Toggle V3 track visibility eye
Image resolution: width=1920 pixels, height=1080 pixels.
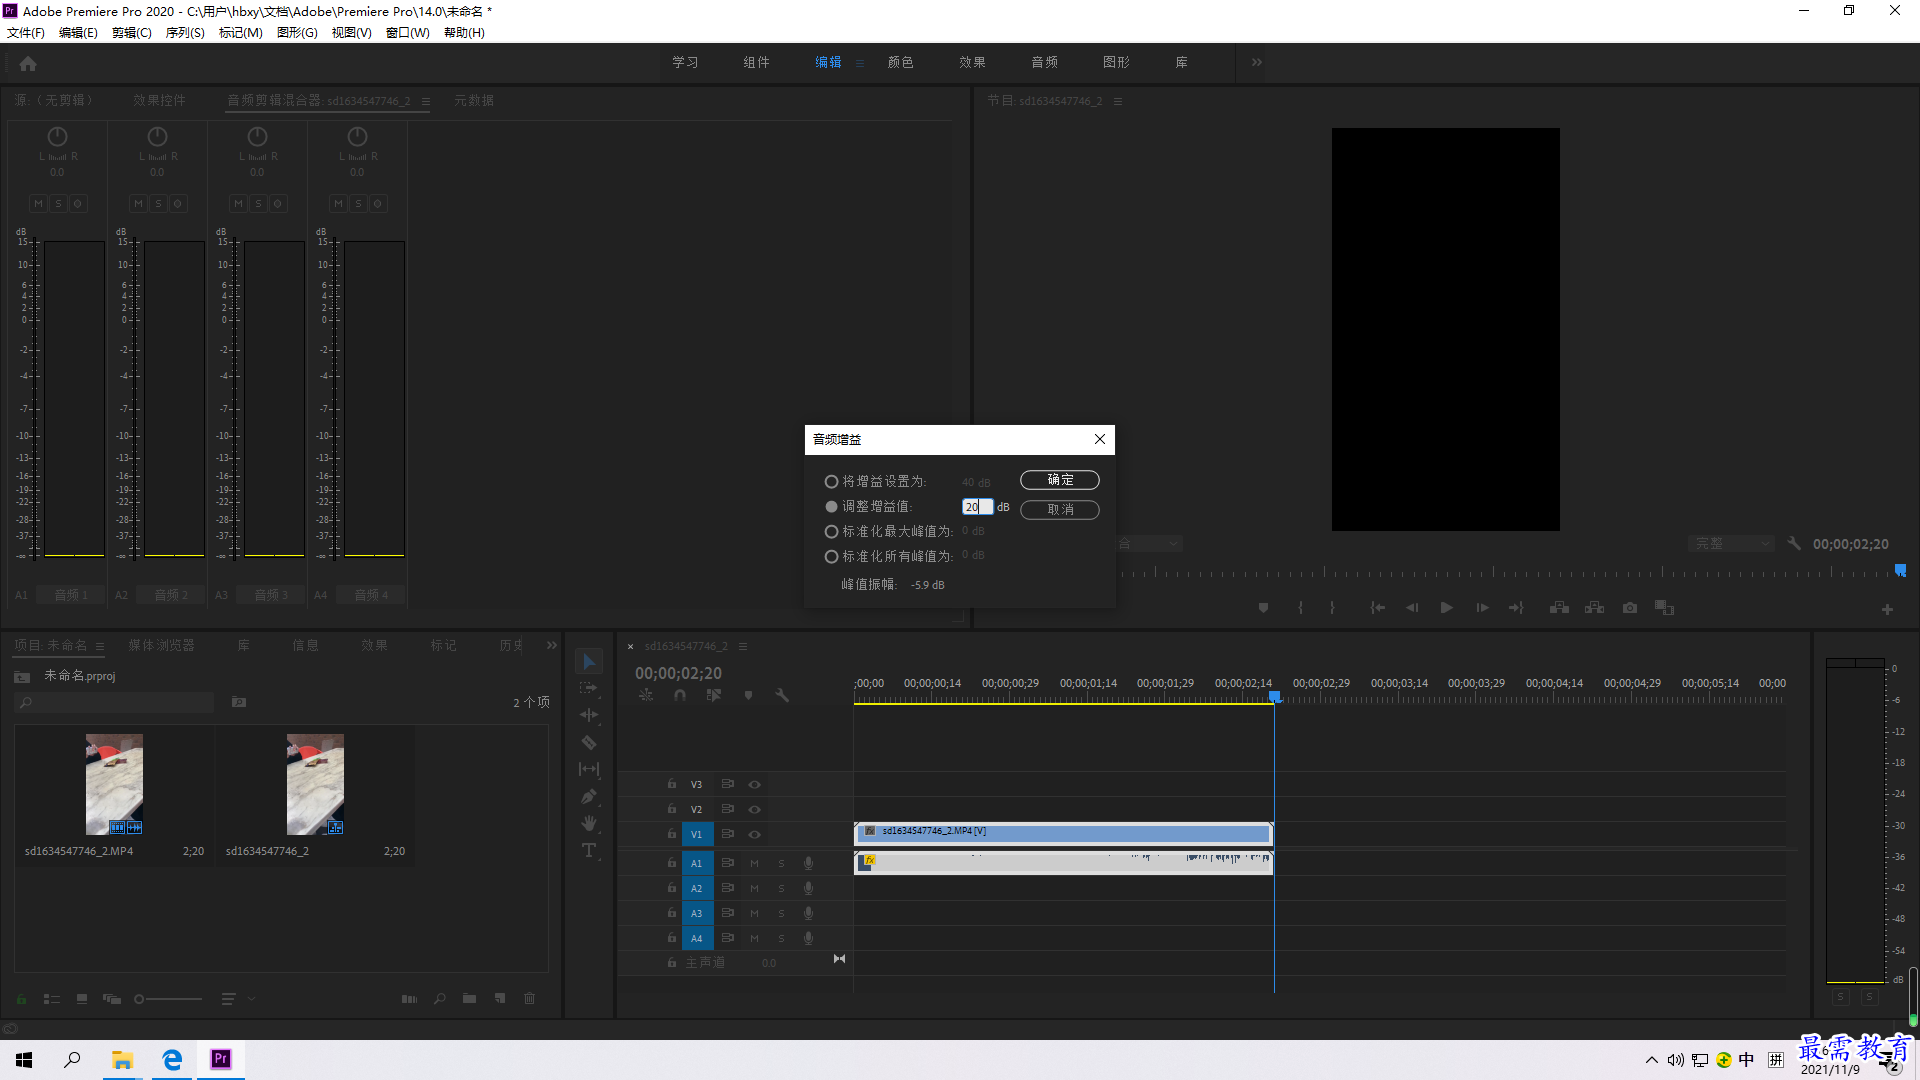click(755, 785)
